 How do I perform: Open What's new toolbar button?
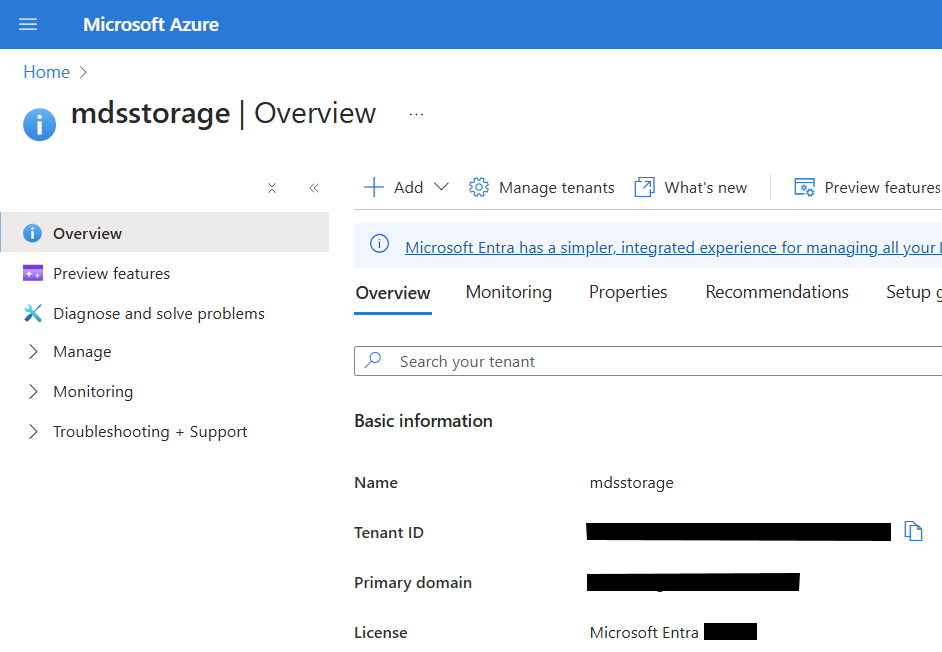point(690,187)
